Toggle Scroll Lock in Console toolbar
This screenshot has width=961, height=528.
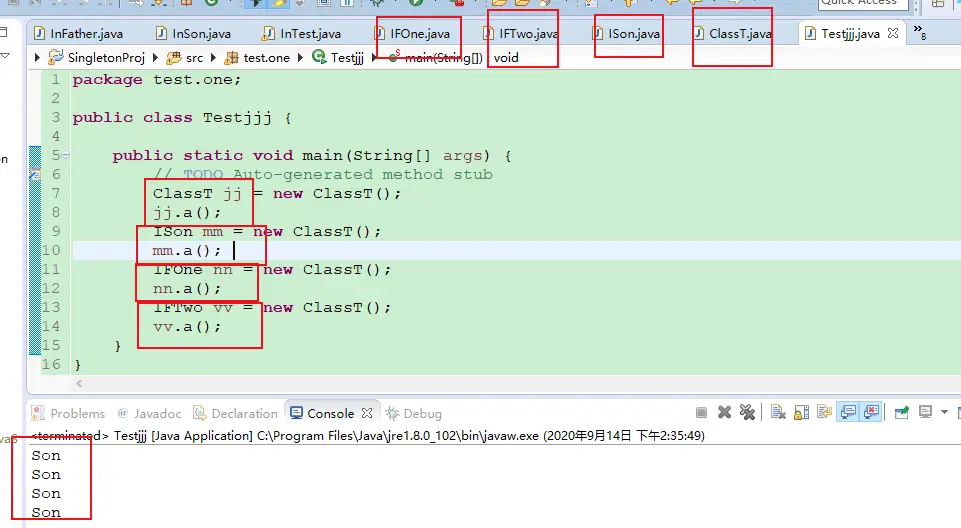click(x=800, y=412)
